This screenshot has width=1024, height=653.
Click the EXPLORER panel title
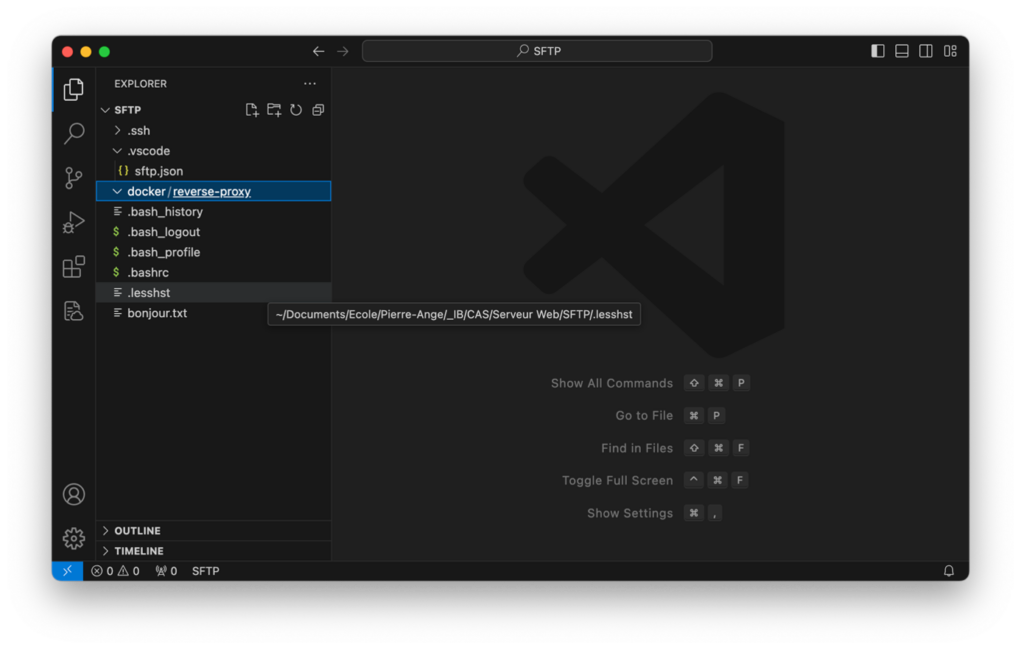coord(140,84)
